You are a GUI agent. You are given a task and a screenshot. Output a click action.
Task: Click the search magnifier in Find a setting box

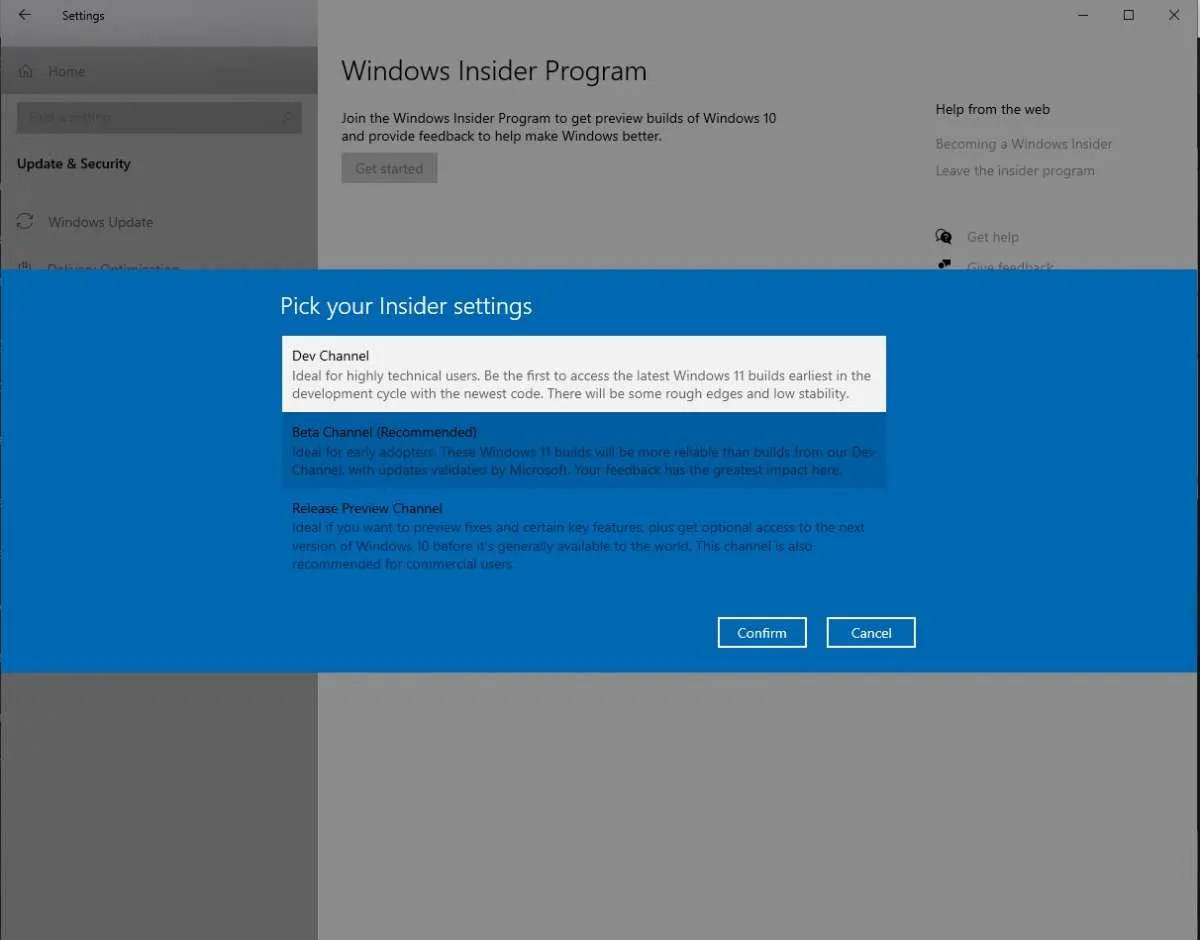click(288, 117)
